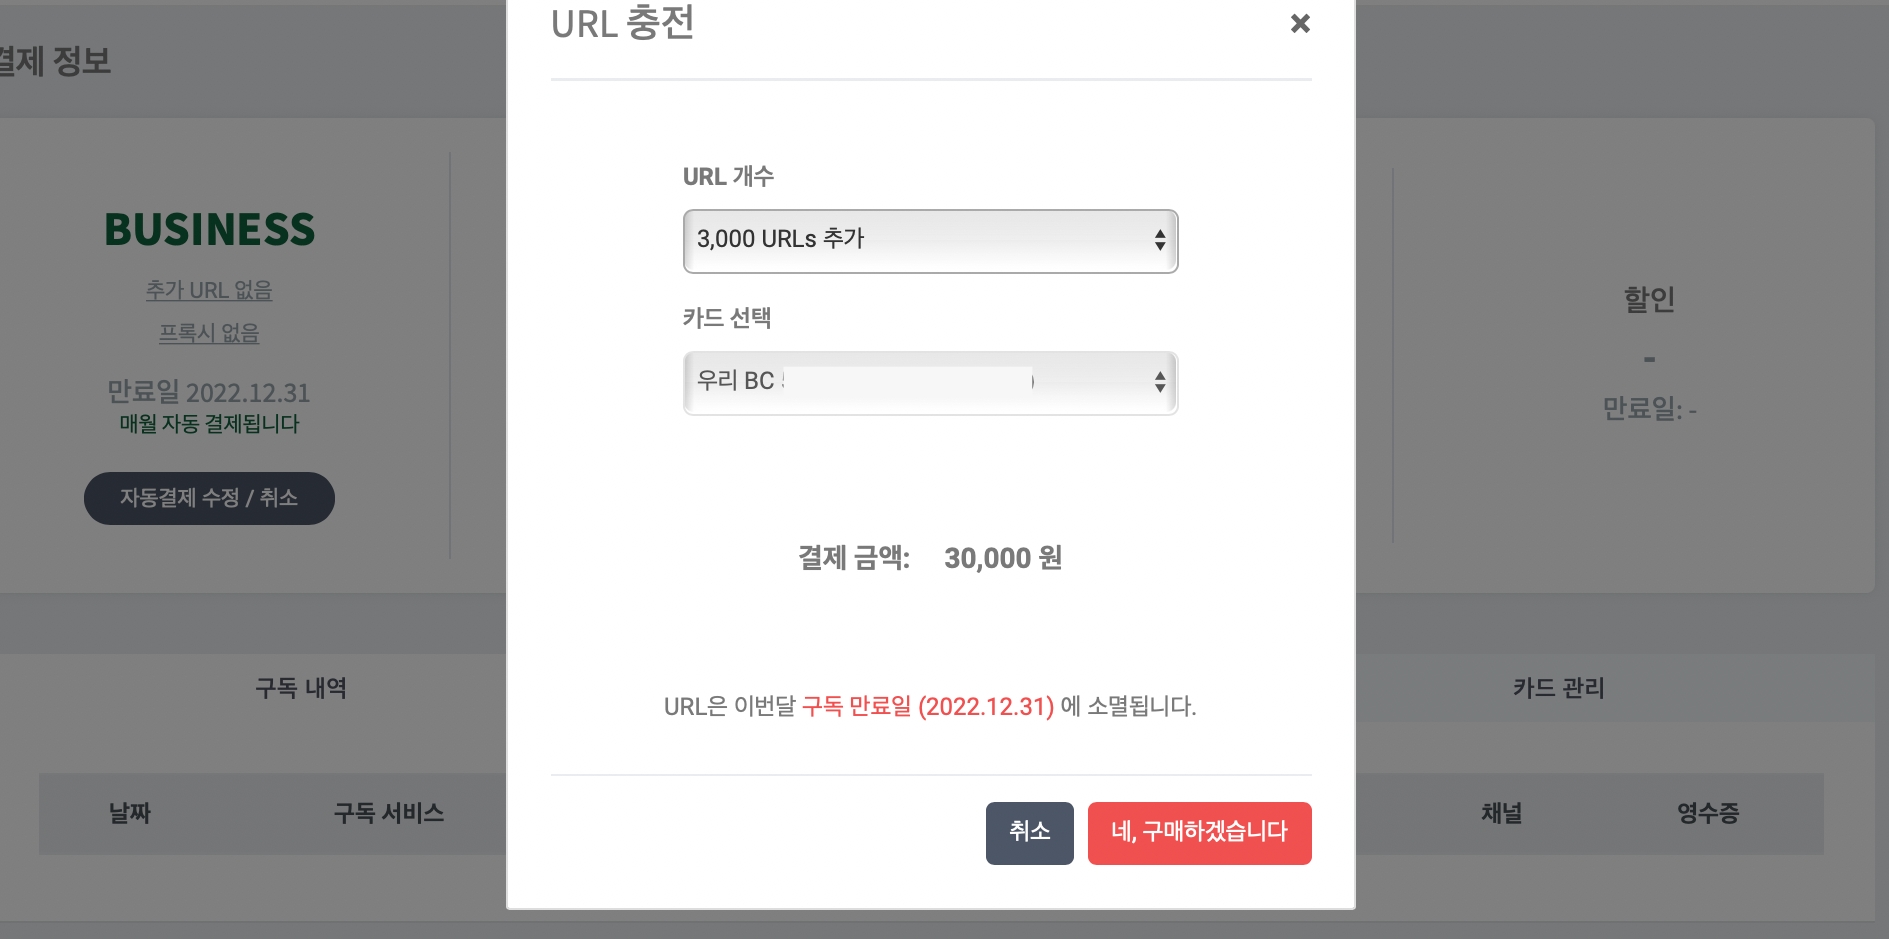Click the 채널 column header
This screenshot has width=1889, height=939.
click(1501, 813)
